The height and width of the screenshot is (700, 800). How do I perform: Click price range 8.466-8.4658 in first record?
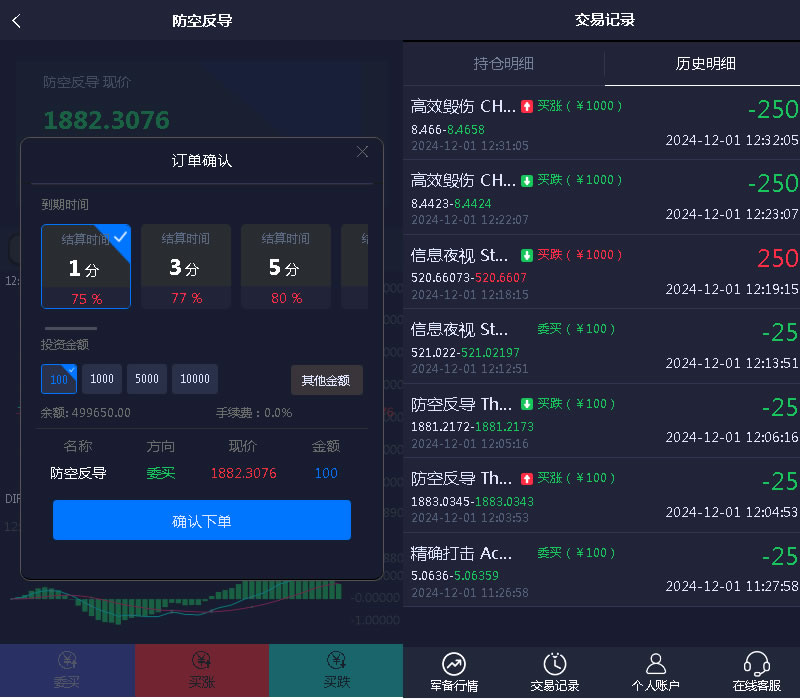coord(448,130)
